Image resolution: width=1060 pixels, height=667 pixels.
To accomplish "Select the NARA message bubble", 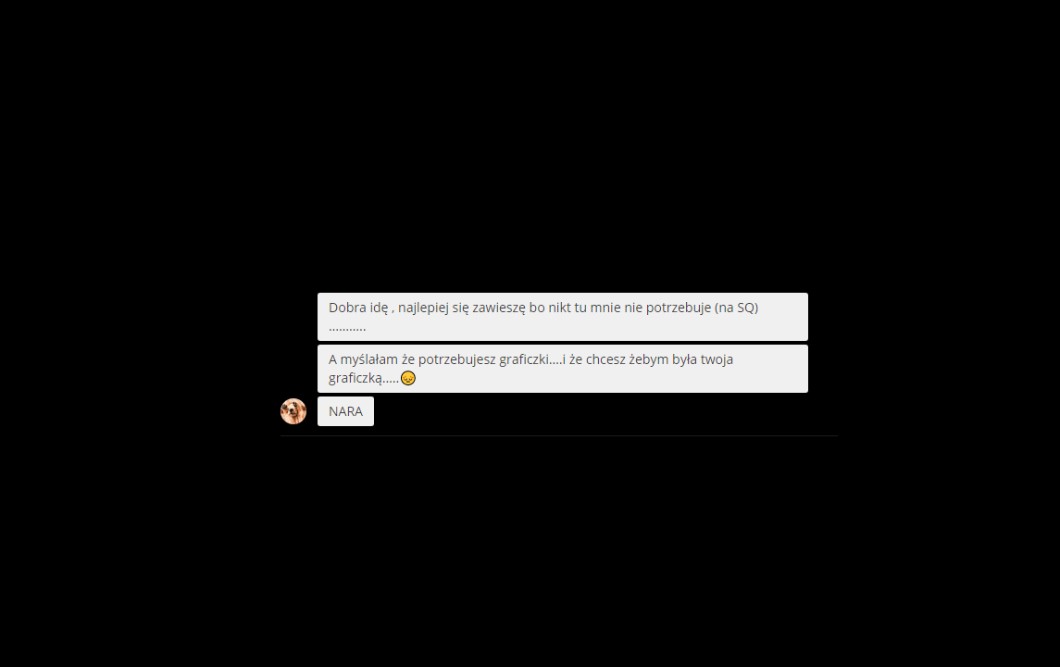I will click(345, 411).
